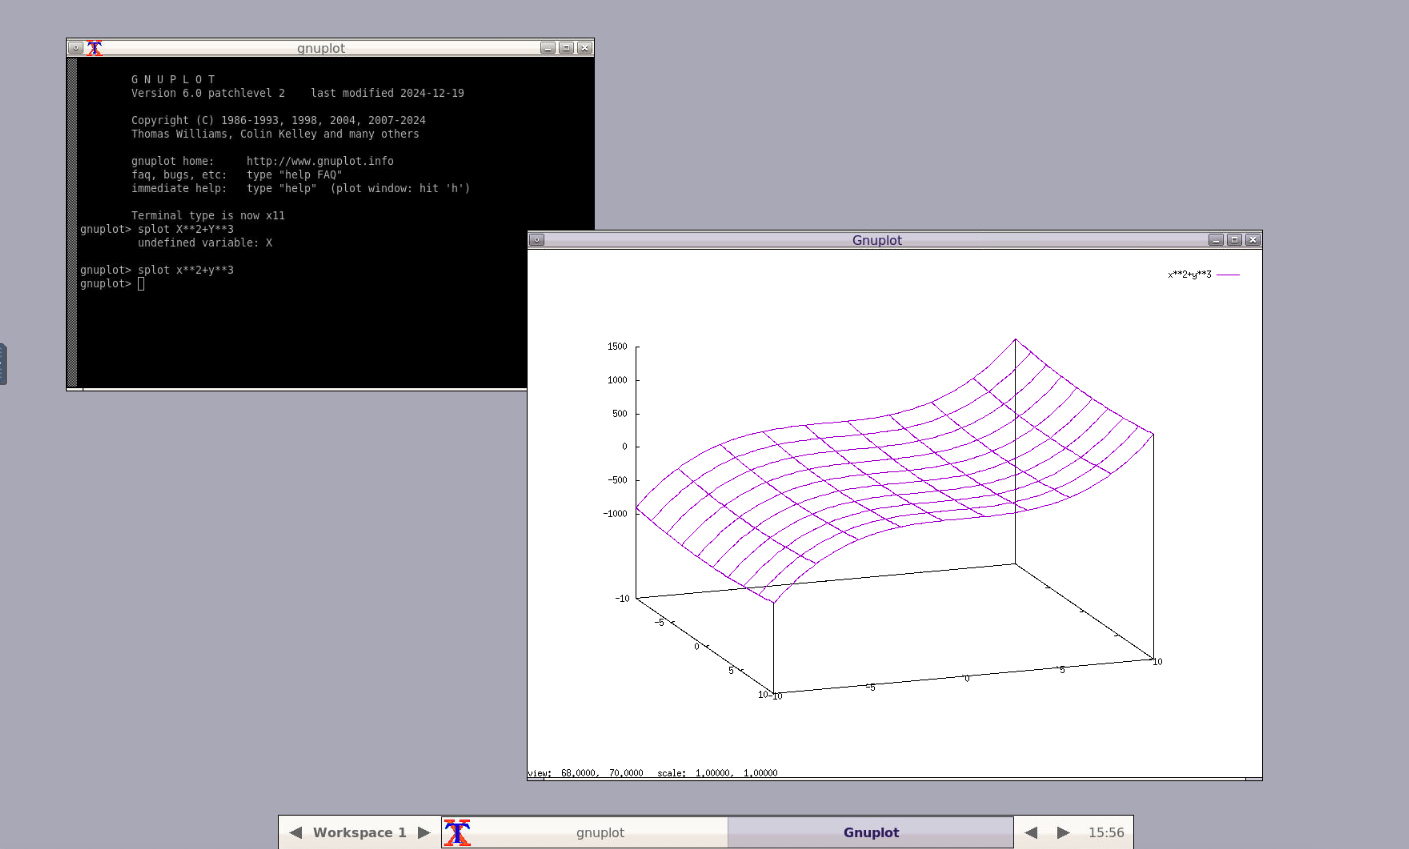
Task: Click the 500 z-axis tick label
Action: tap(619, 414)
